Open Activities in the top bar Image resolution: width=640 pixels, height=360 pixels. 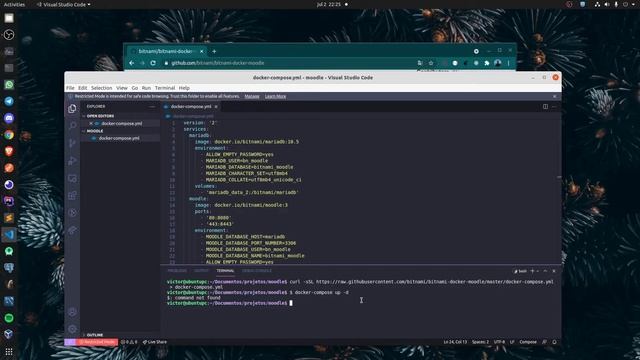(14, 4)
